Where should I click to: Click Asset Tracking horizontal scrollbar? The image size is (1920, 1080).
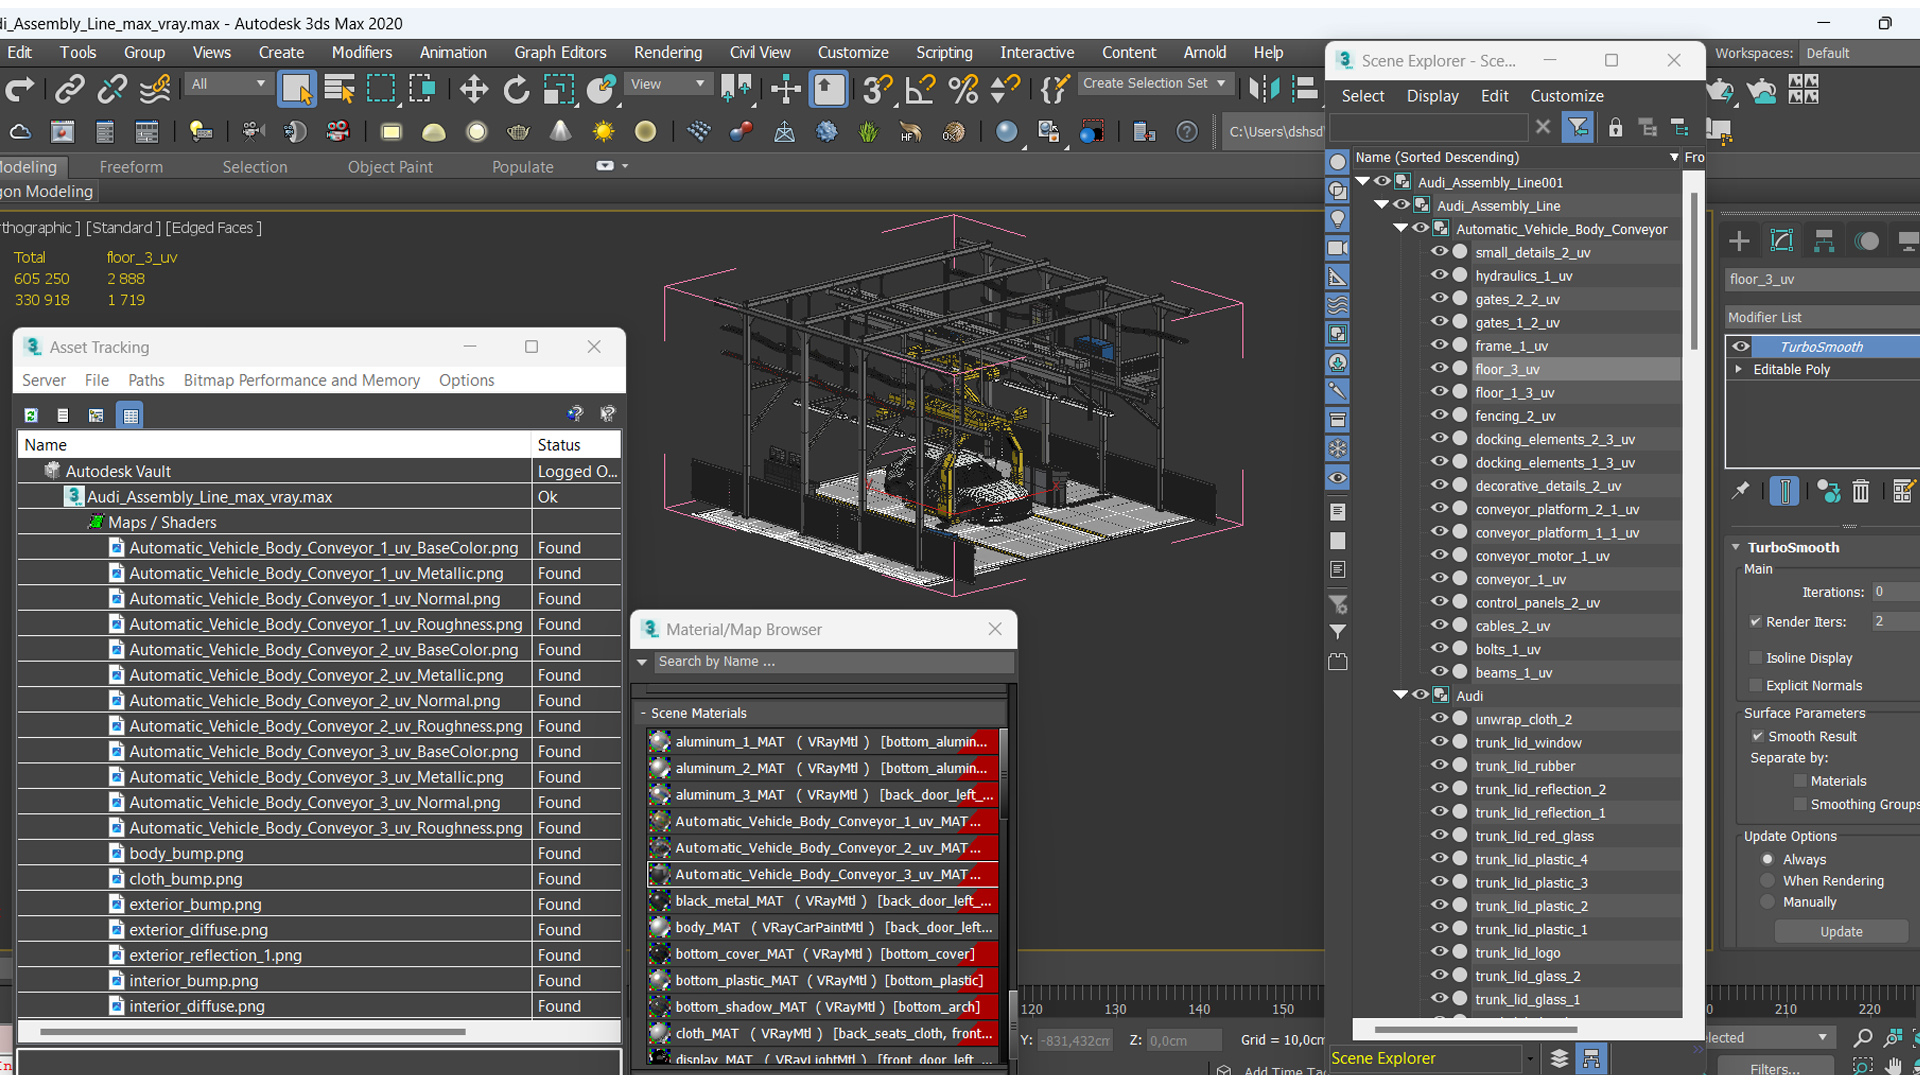point(252,1031)
